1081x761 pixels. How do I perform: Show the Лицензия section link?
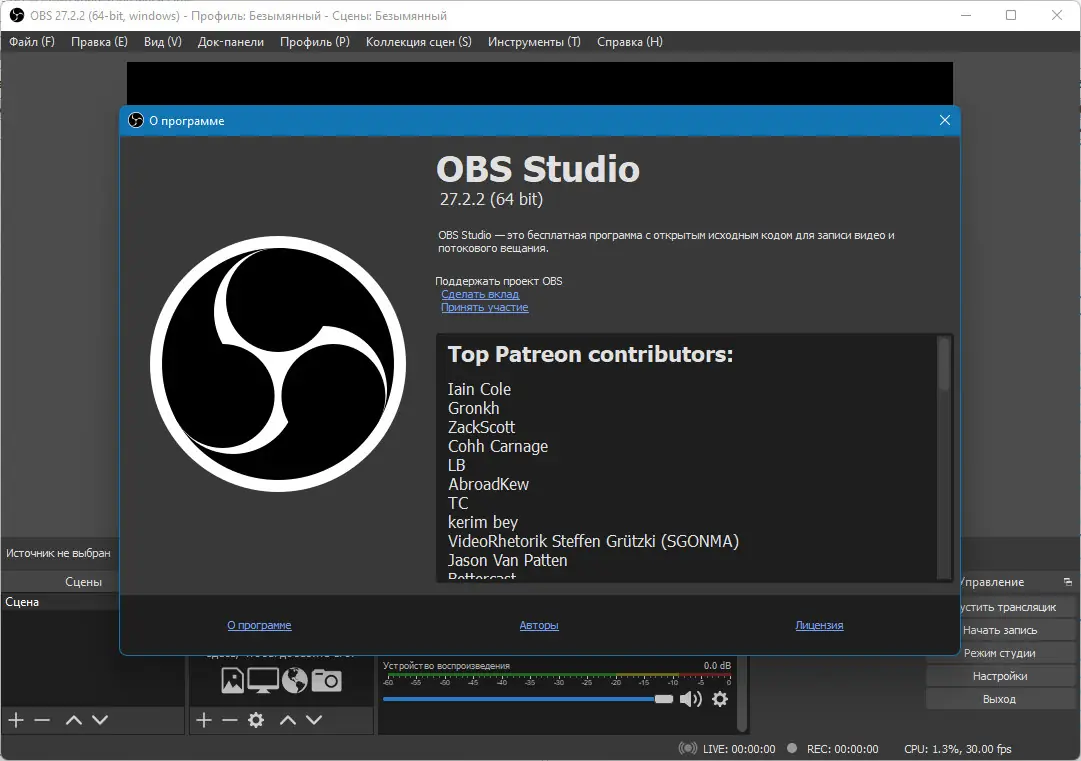click(x=819, y=625)
